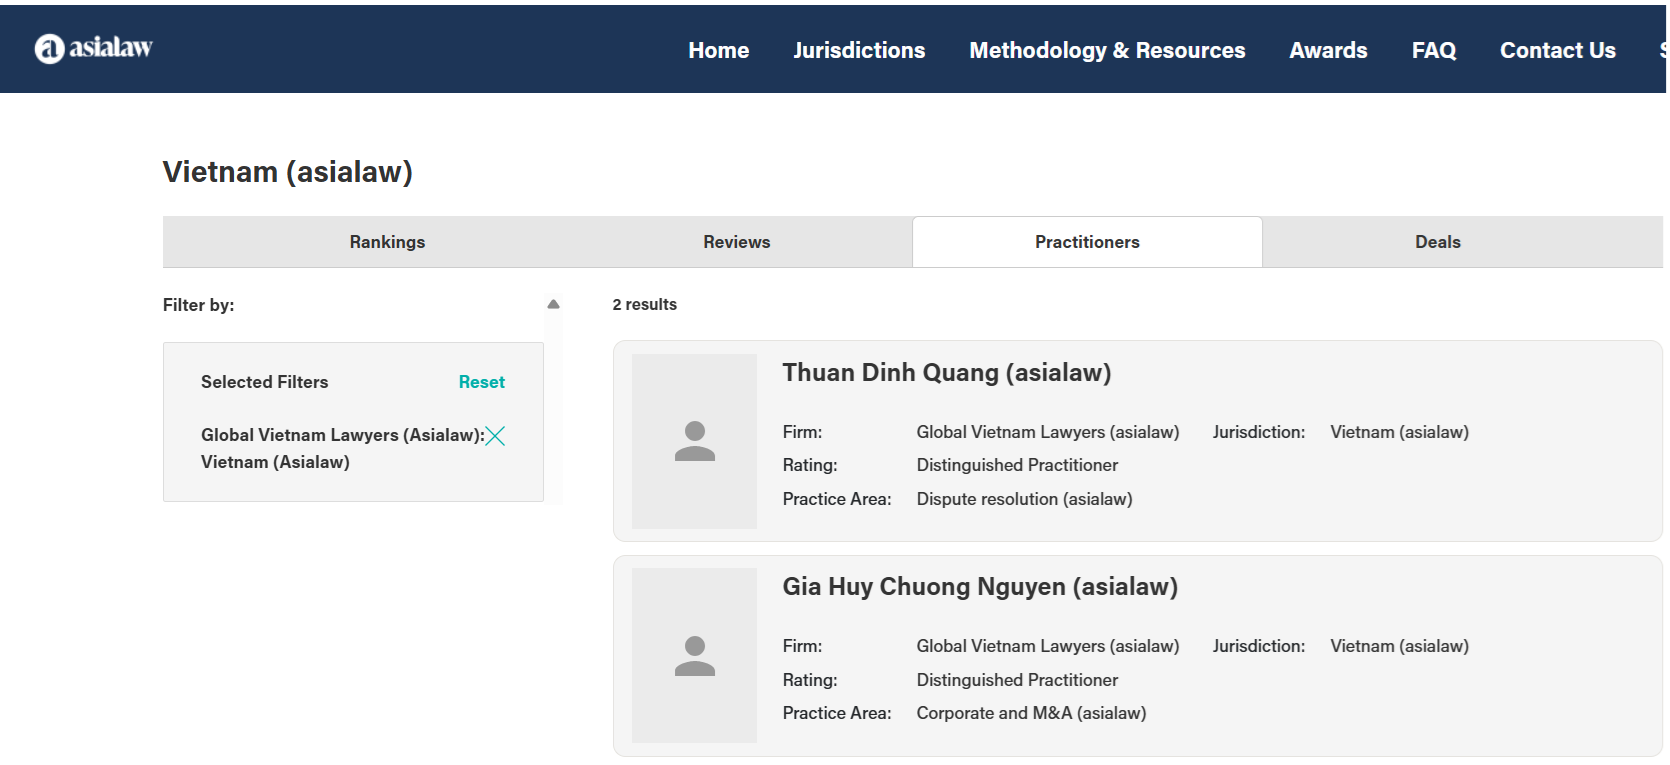Click the Filter by: label
1670x765 pixels.
tap(198, 305)
